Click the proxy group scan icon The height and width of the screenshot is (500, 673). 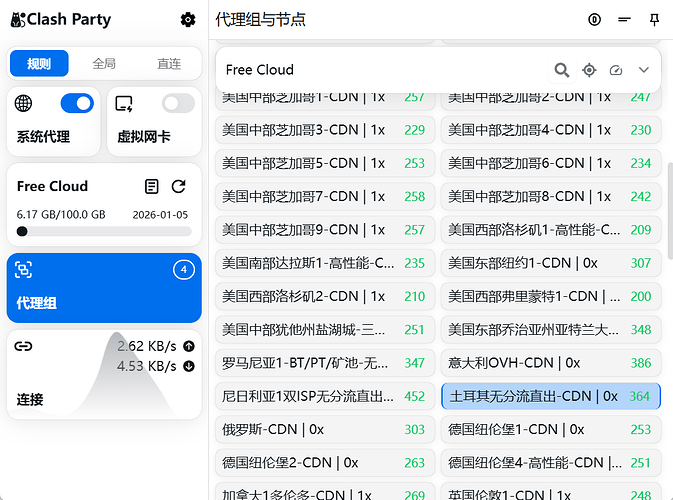point(23,270)
